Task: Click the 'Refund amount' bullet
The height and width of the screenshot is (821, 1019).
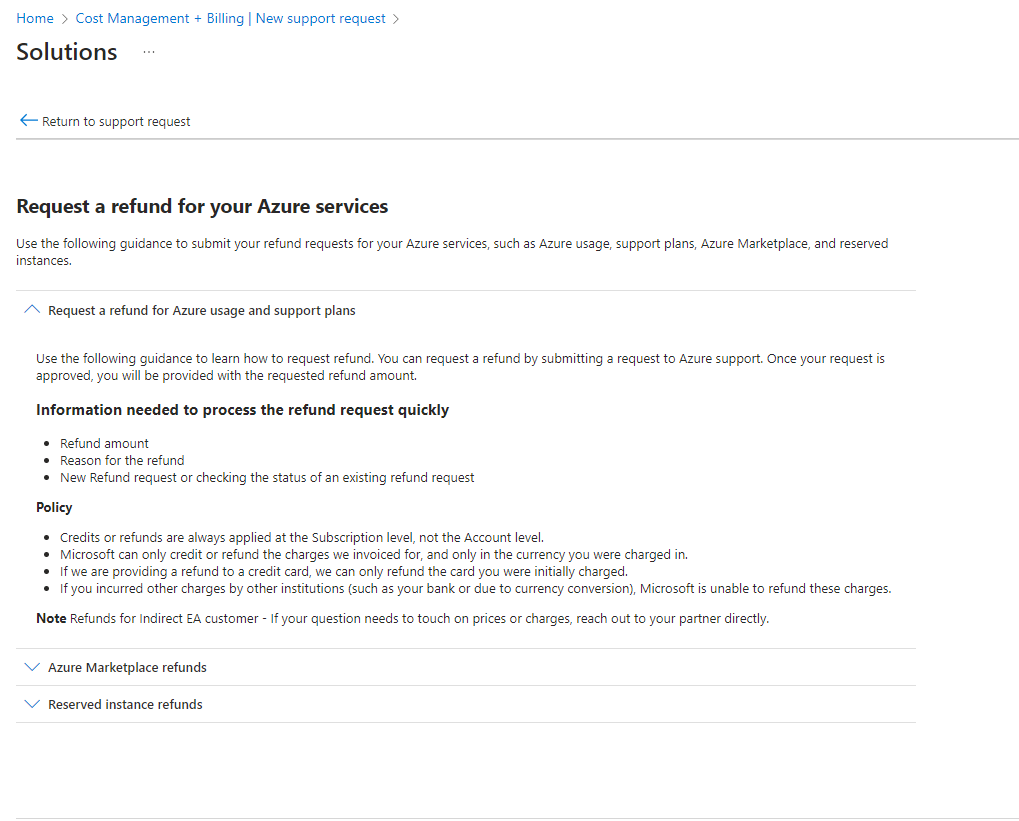Action: tap(105, 443)
